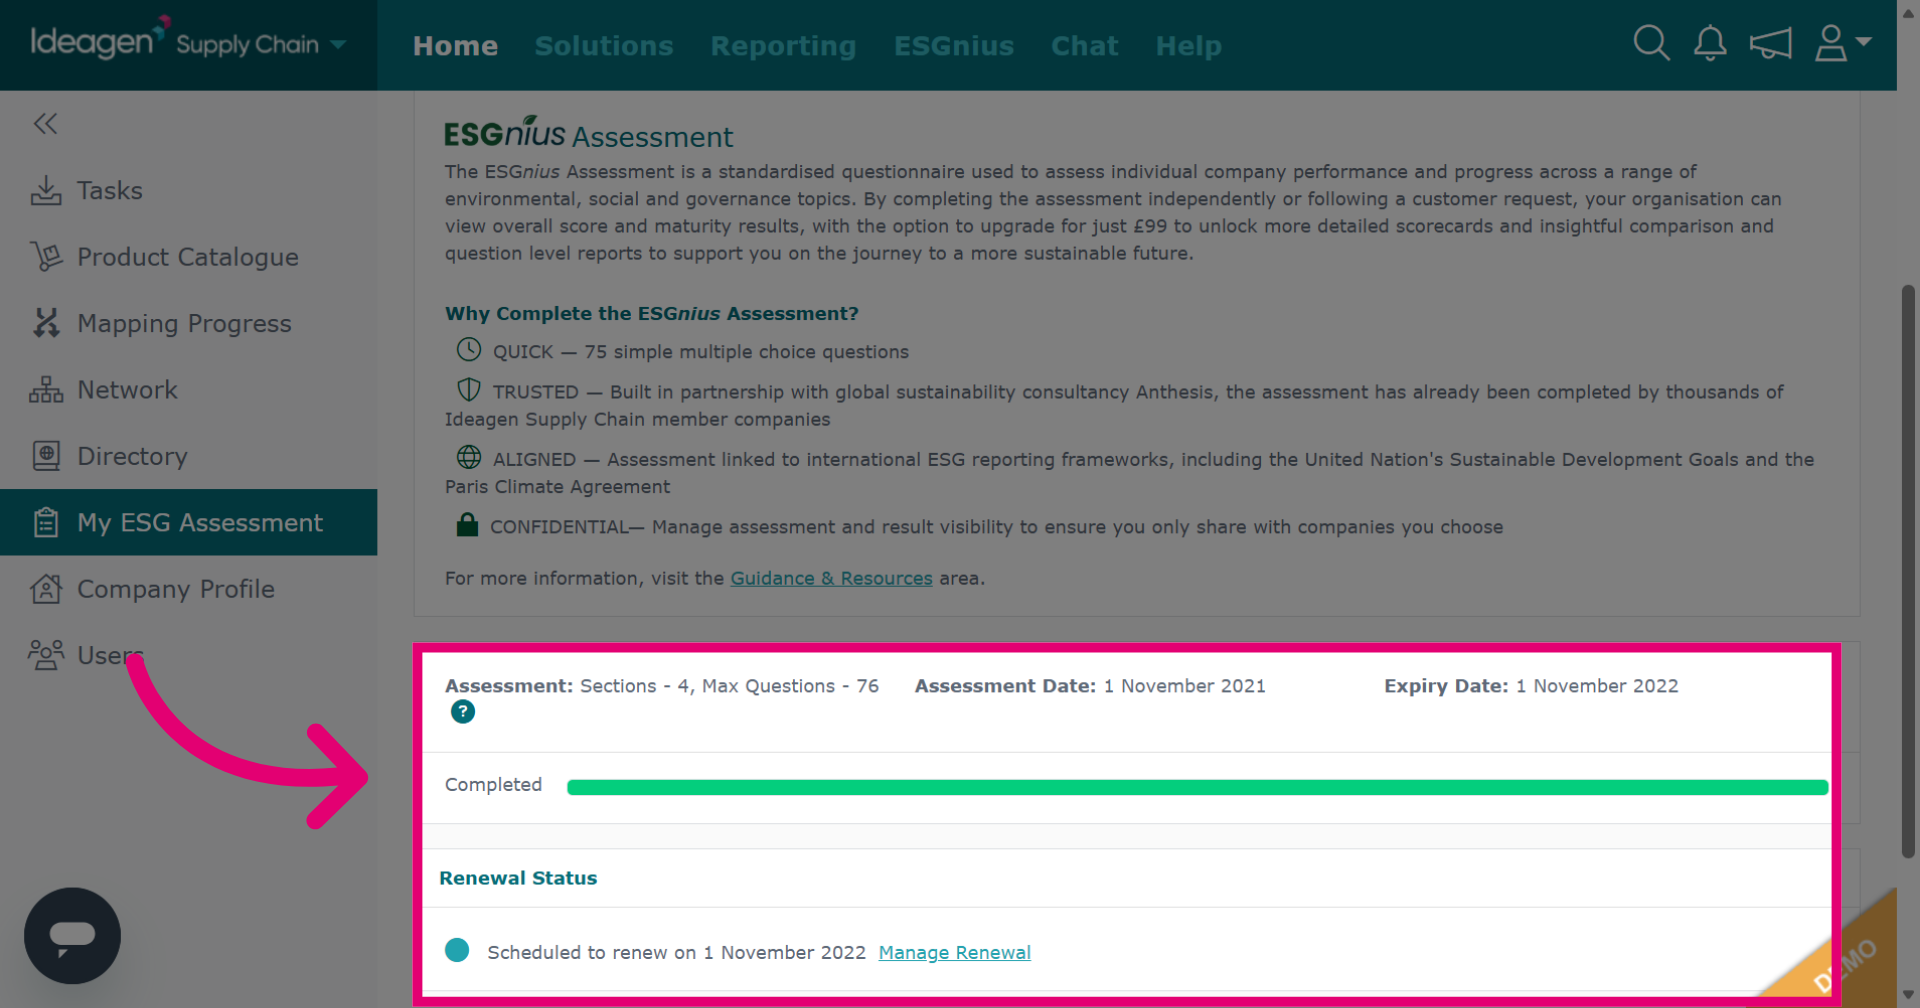
Task: Click 'Why Complete the ESGnius Assessment?' heading
Action: click(652, 313)
